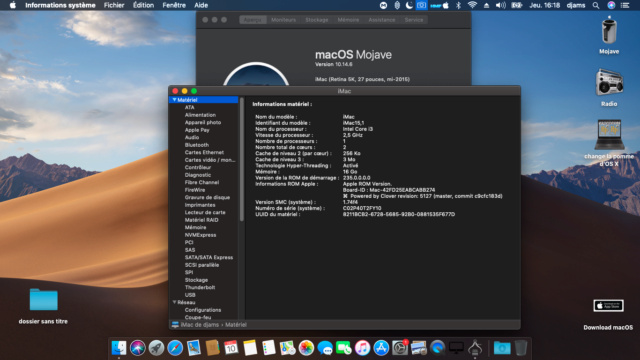Open the blue folder in the dock
The image size is (640, 360).
click(x=502, y=348)
